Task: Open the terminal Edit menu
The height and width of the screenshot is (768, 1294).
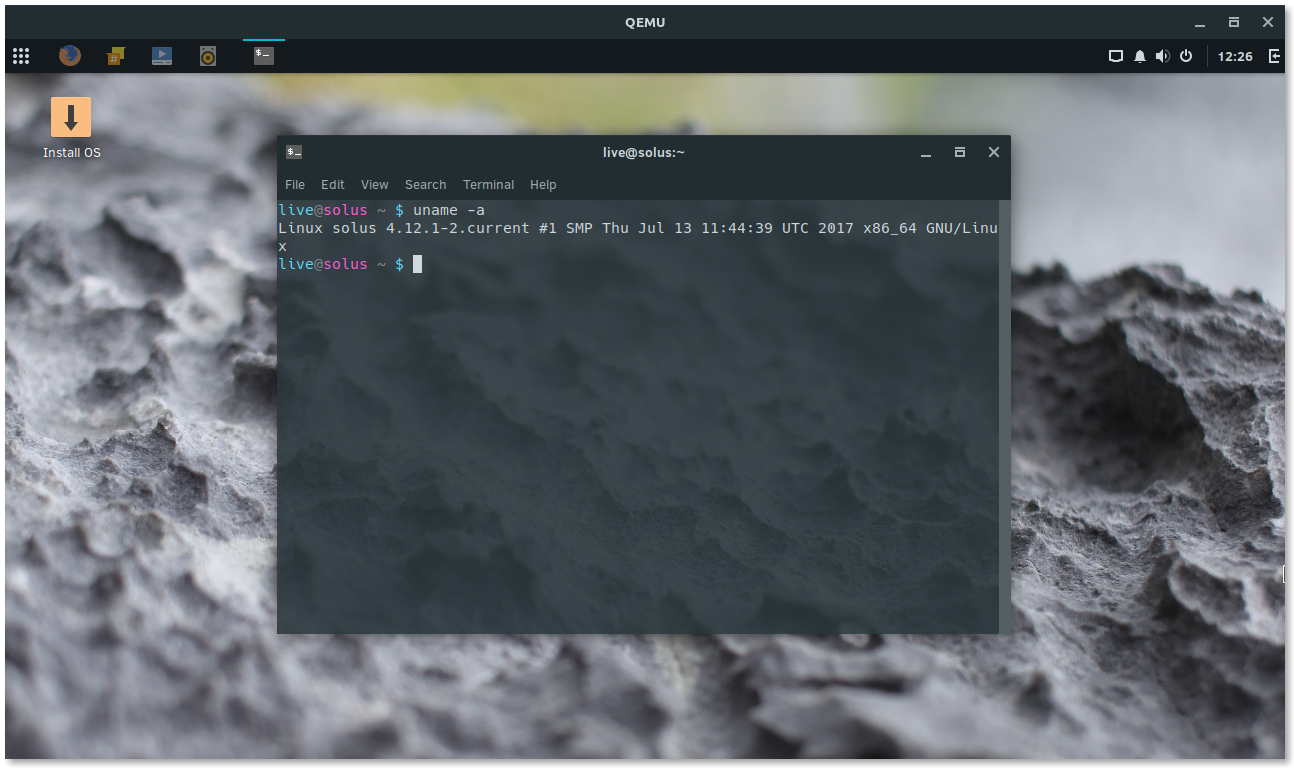Action: point(333,185)
